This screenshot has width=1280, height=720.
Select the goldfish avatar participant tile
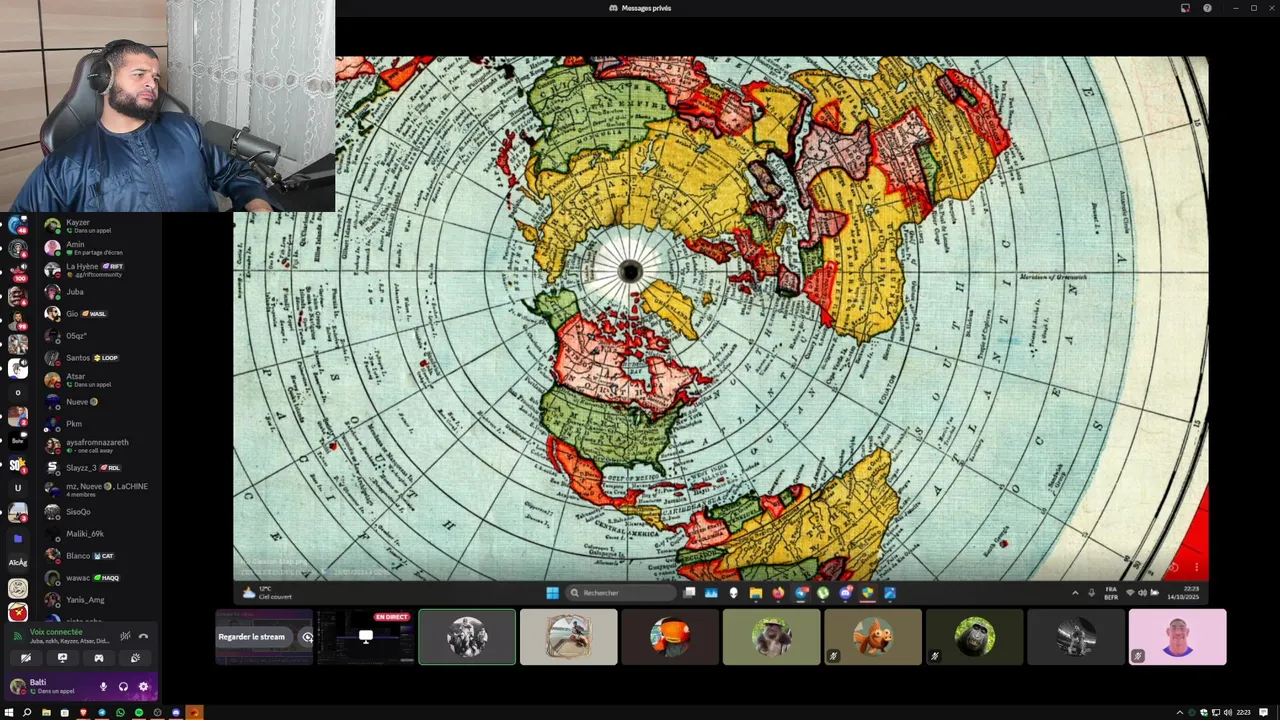[x=873, y=637]
